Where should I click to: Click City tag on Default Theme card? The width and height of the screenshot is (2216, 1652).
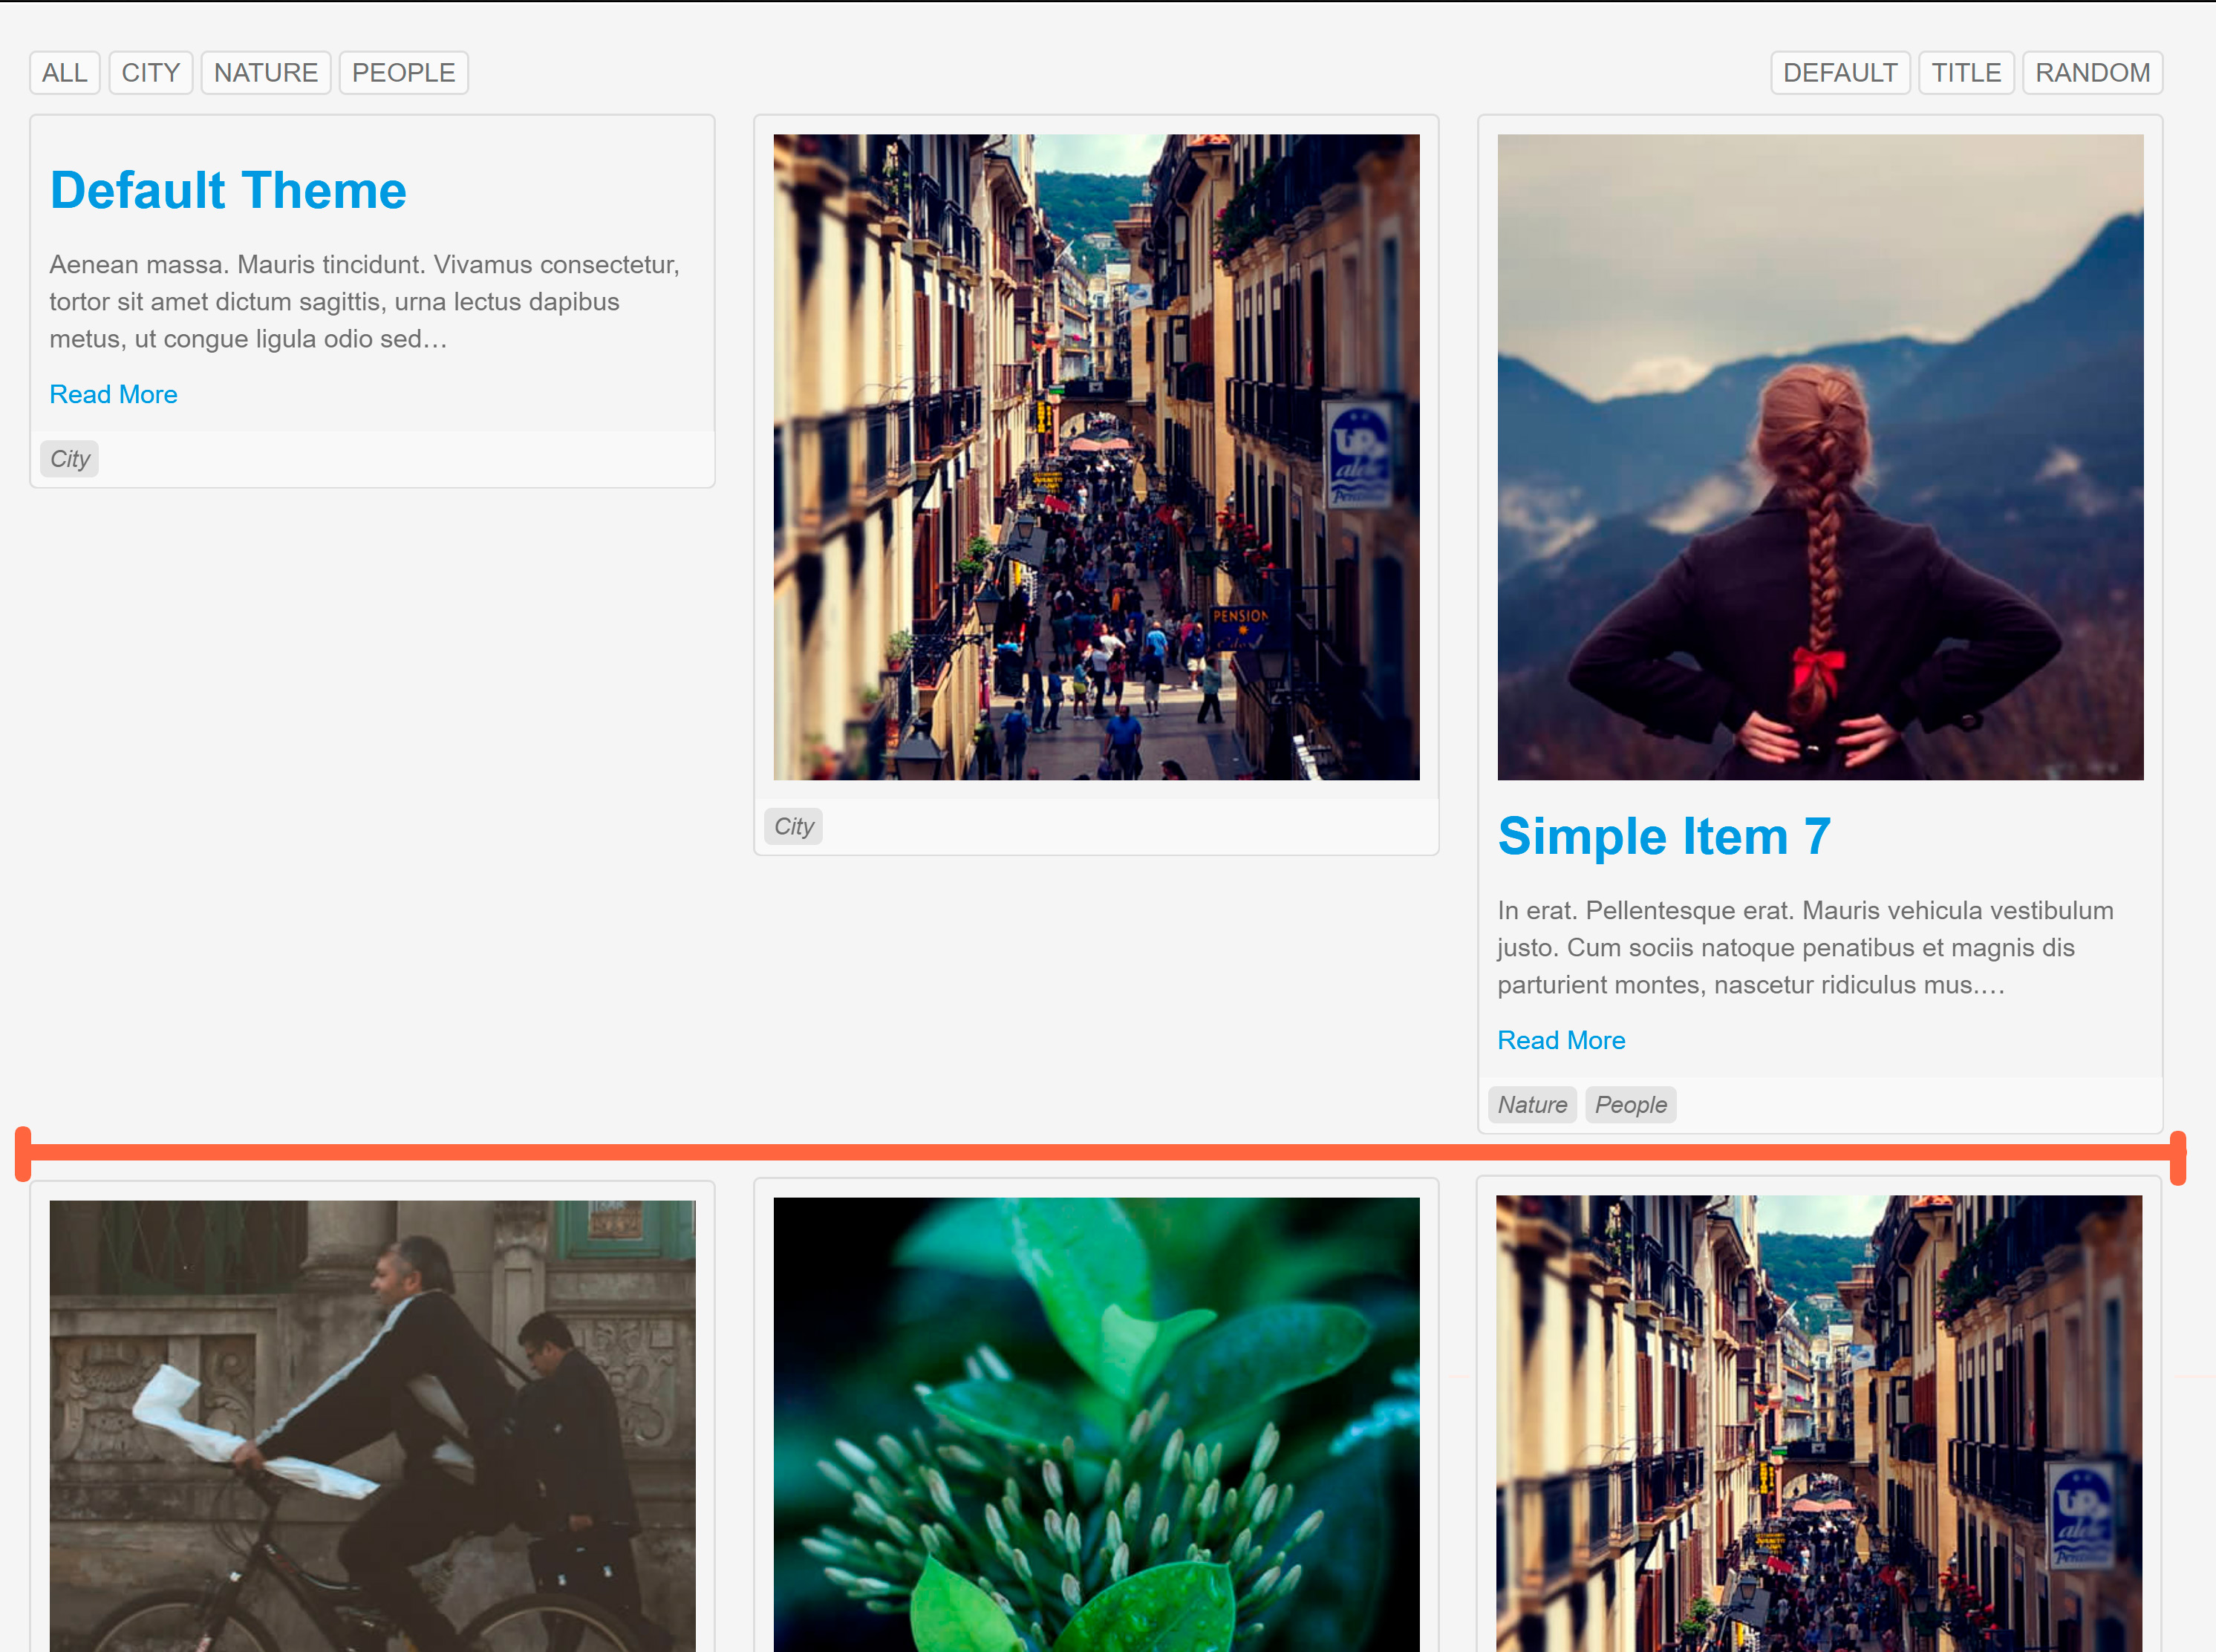pos(70,459)
